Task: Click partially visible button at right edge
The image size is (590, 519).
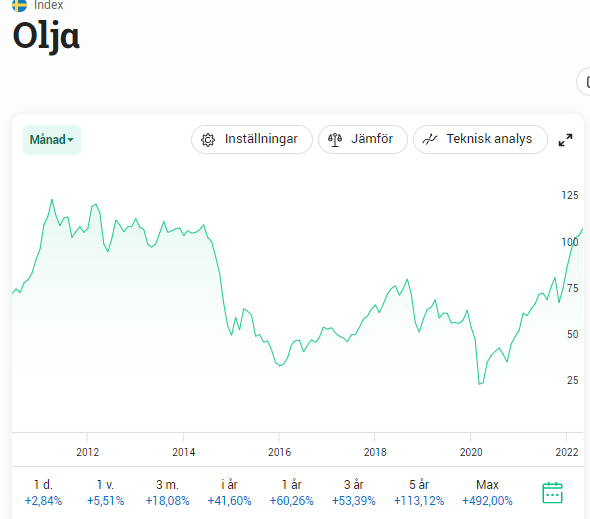Action: tap(584, 81)
